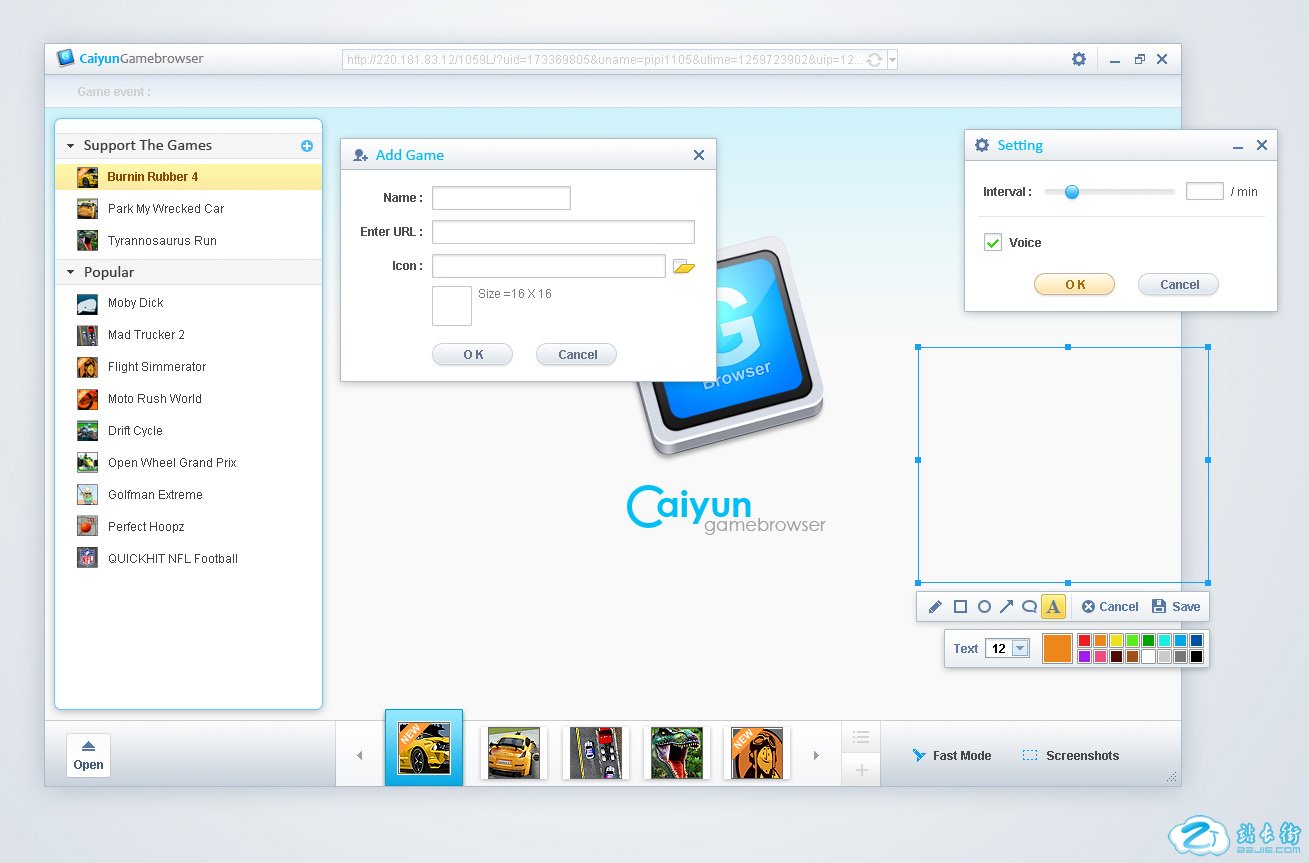Select the pencil drawing tool
The height and width of the screenshot is (863, 1309).
point(935,607)
